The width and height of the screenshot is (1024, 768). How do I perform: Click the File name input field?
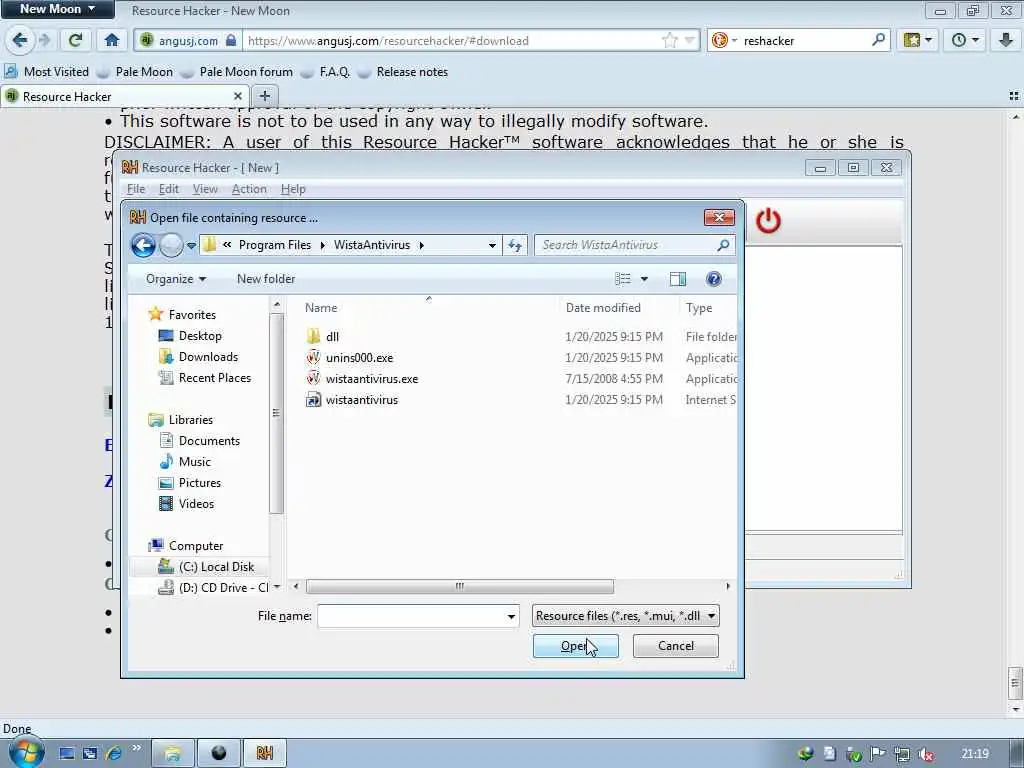(411, 616)
